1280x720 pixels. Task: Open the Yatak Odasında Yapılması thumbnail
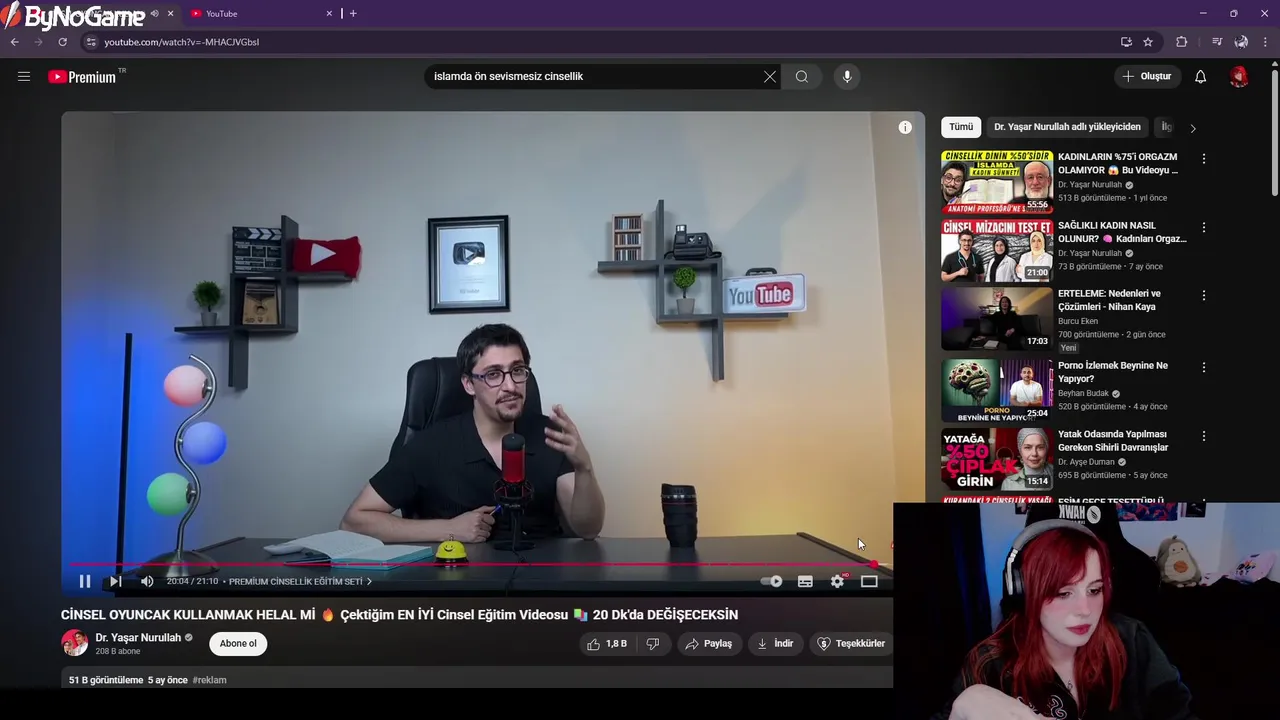tap(997, 459)
